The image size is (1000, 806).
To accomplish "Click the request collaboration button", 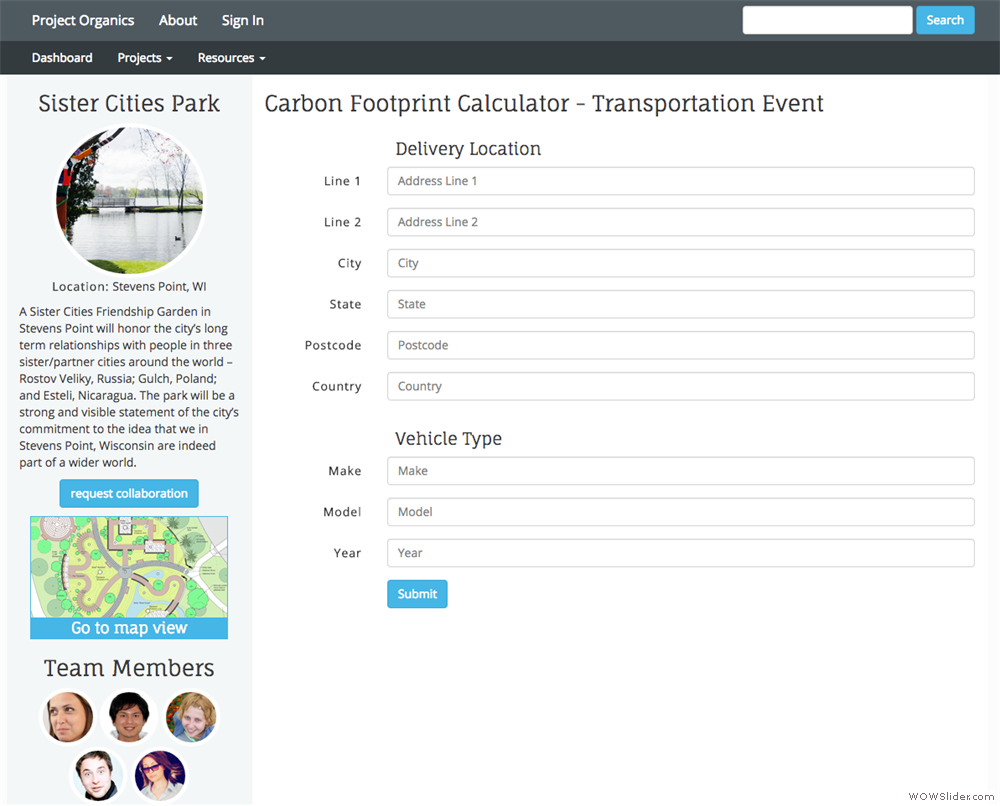I will (x=129, y=494).
